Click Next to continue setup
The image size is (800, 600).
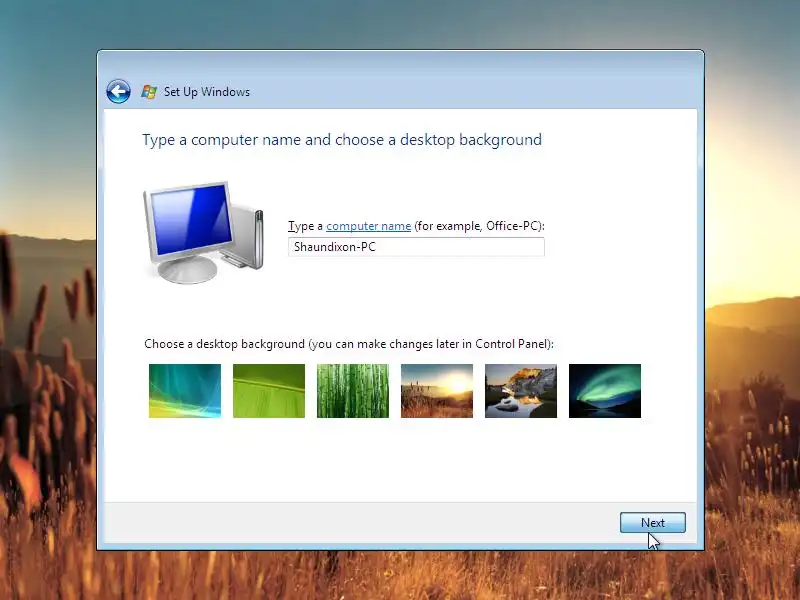pos(653,523)
